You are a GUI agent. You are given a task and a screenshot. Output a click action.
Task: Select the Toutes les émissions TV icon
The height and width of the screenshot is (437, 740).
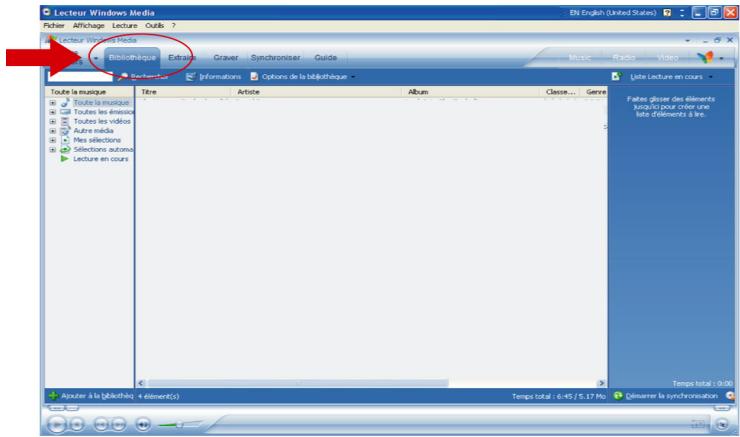coord(65,112)
